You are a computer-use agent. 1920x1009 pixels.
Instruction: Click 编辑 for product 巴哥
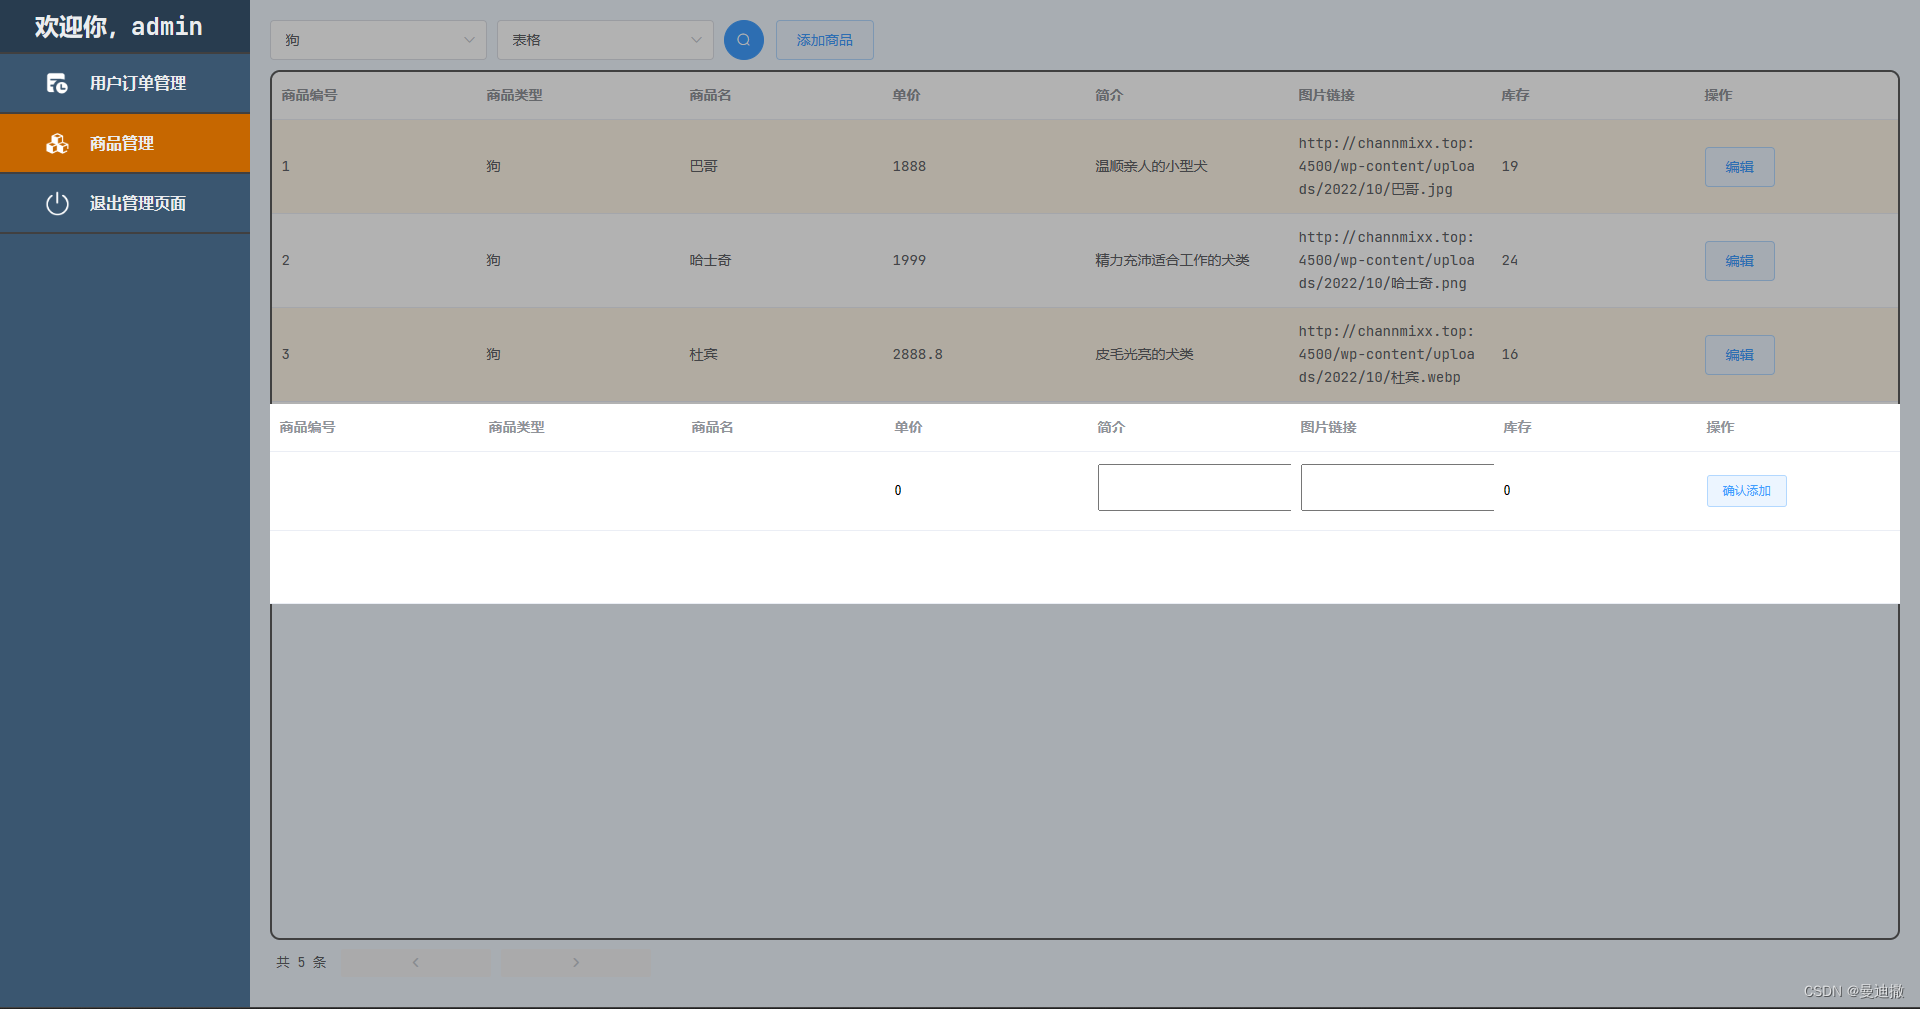tap(1739, 167)
